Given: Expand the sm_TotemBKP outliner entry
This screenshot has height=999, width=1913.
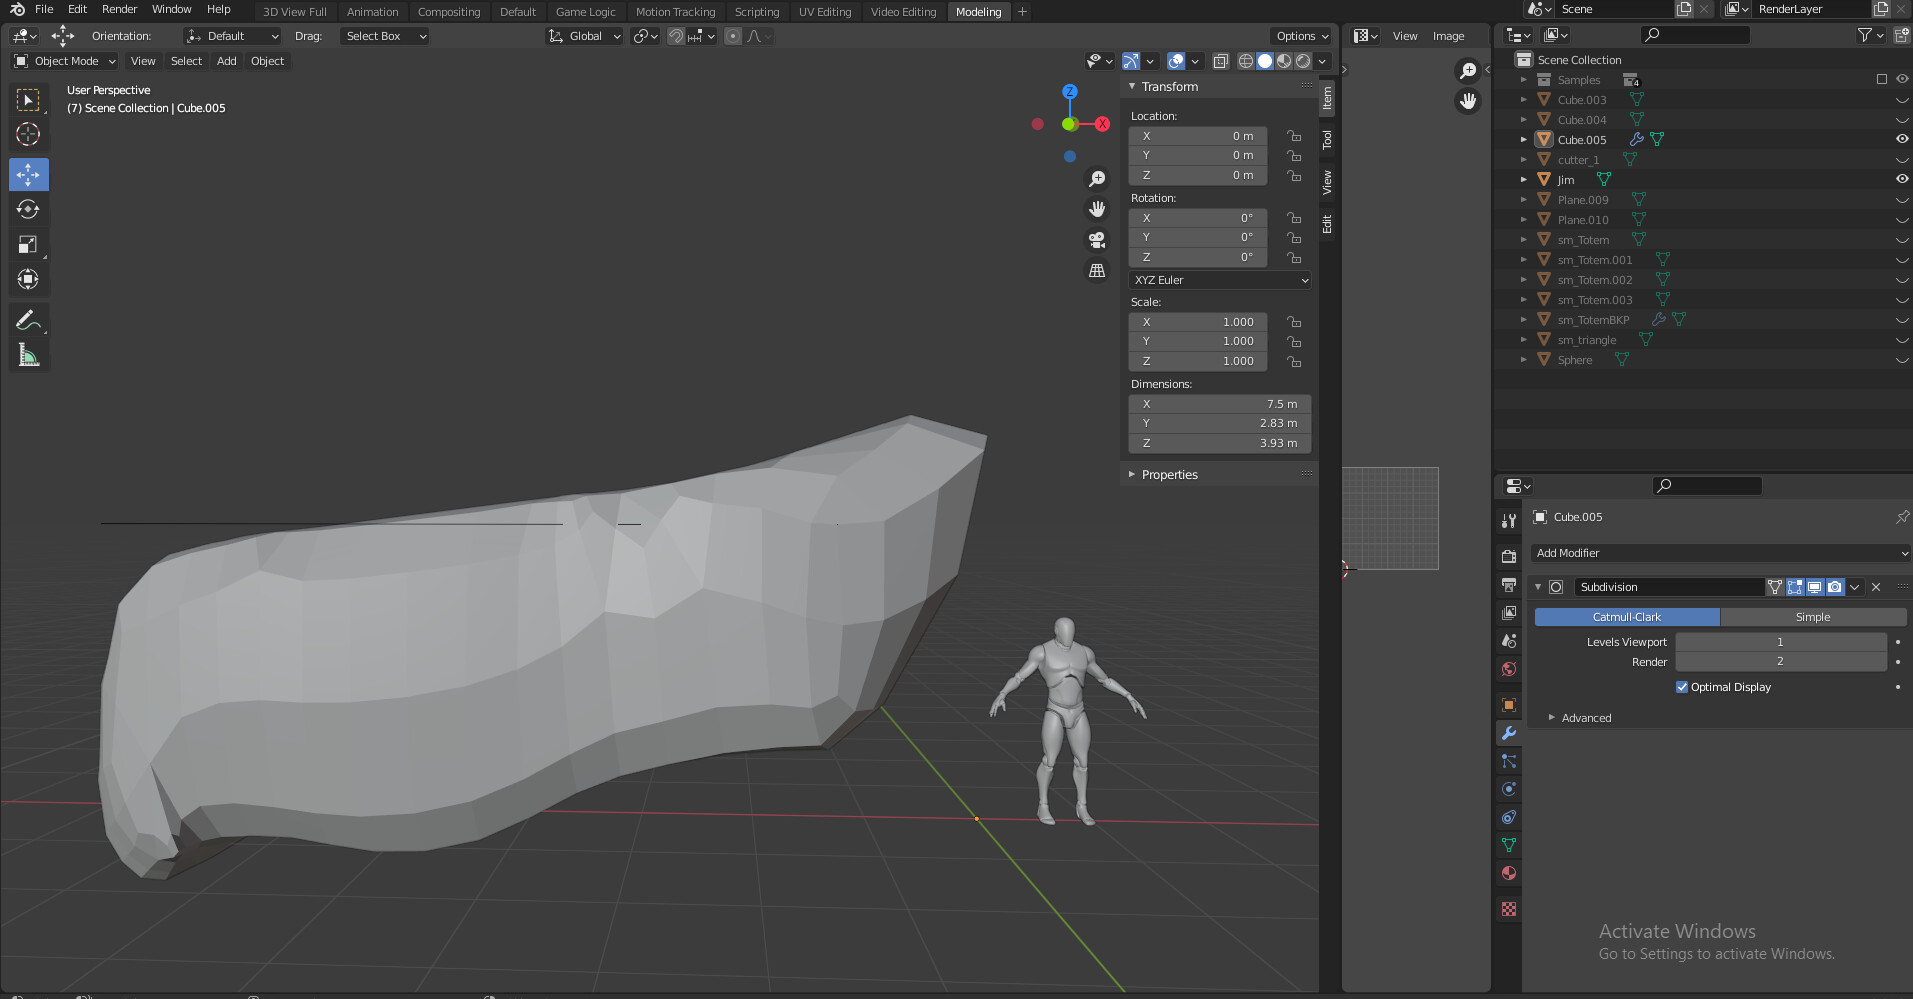Looking at the screenshot, I should (x=1524, y=319).
